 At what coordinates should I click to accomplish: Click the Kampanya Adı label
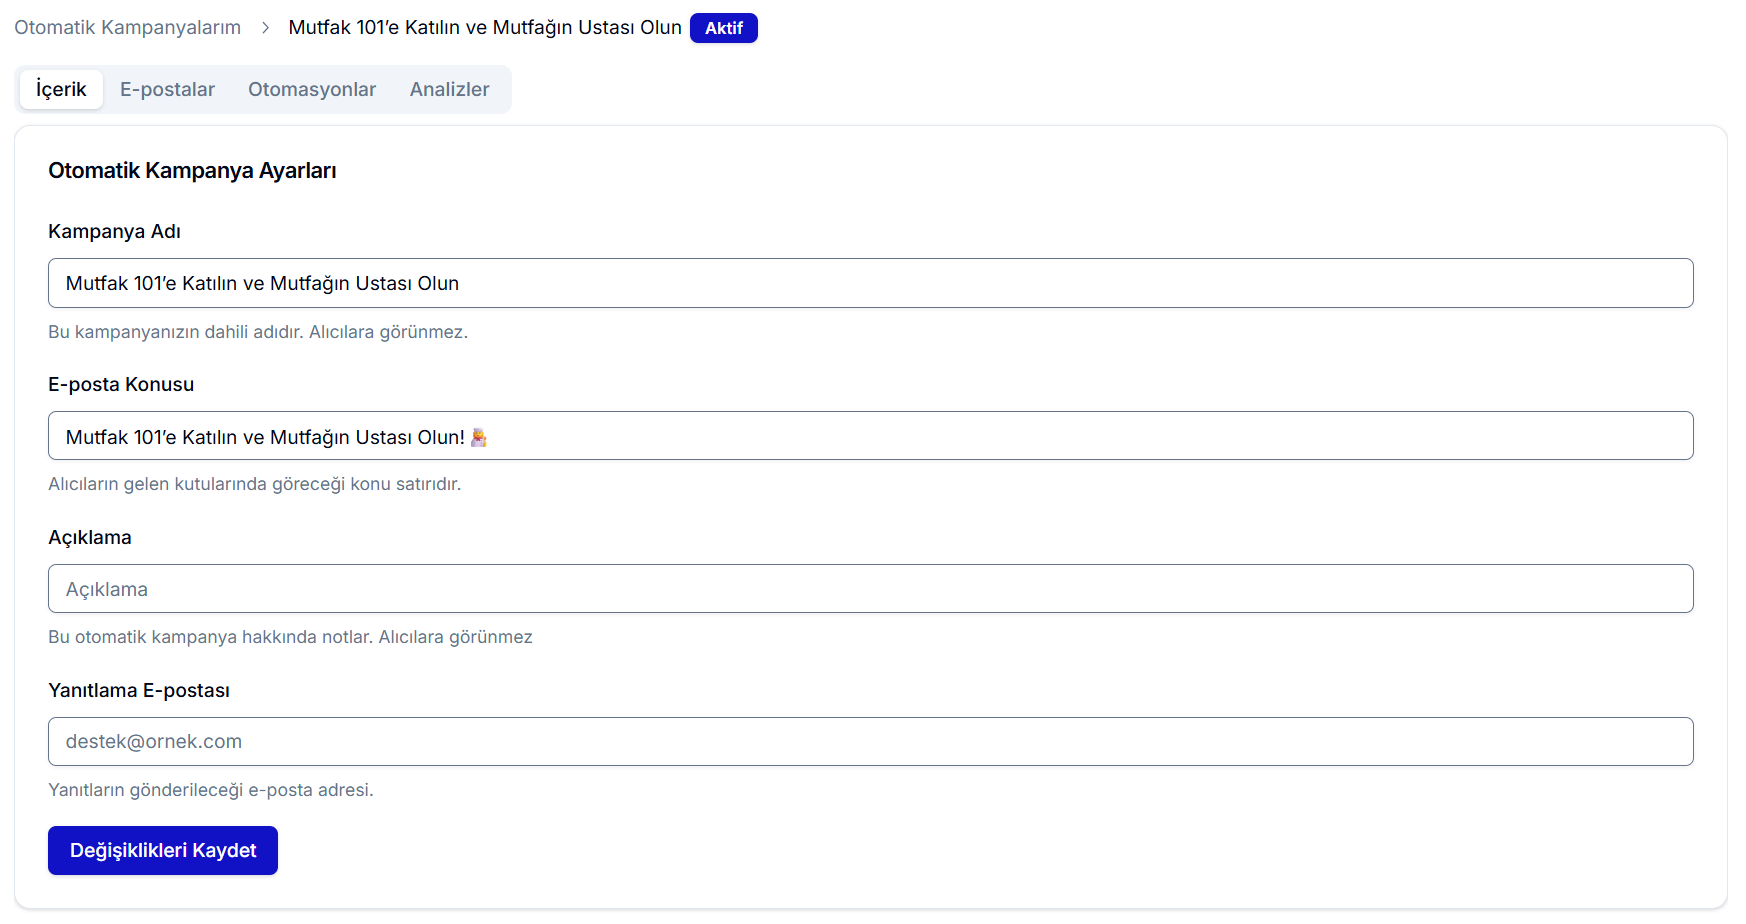click(x=114, y=231)
